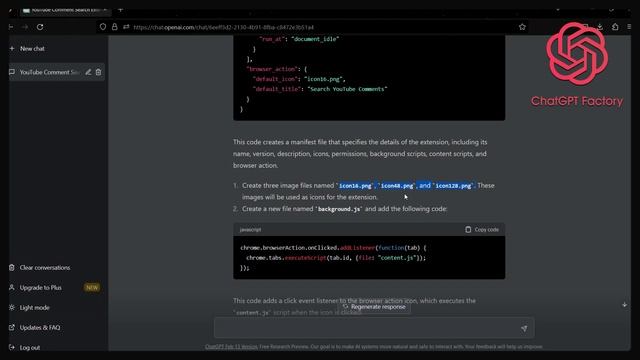Screen dimensions: 640x360
Task: Click the javascript label on the code block
Action: tap(250, 230)
